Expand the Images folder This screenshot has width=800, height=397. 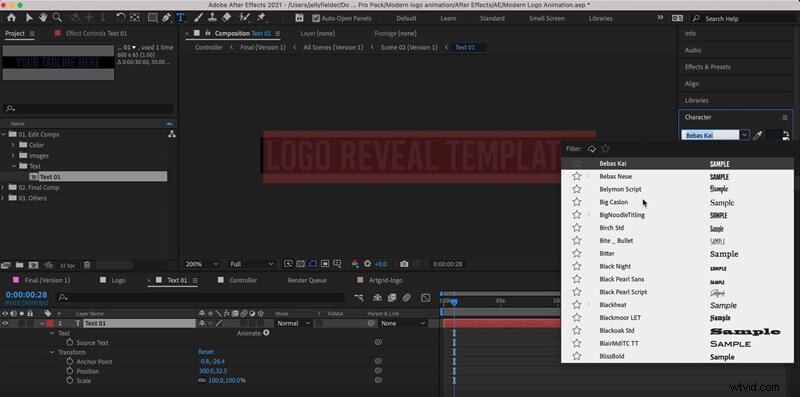[13, 156]
